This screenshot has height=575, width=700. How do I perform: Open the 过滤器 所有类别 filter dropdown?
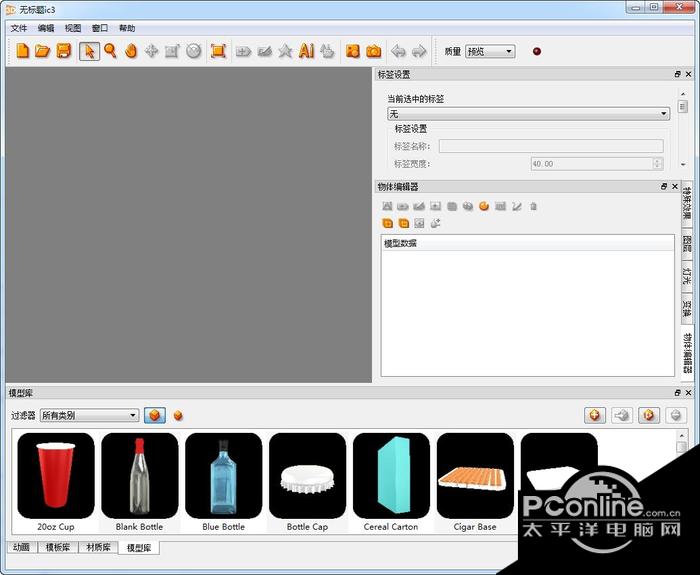click(89, 415)
